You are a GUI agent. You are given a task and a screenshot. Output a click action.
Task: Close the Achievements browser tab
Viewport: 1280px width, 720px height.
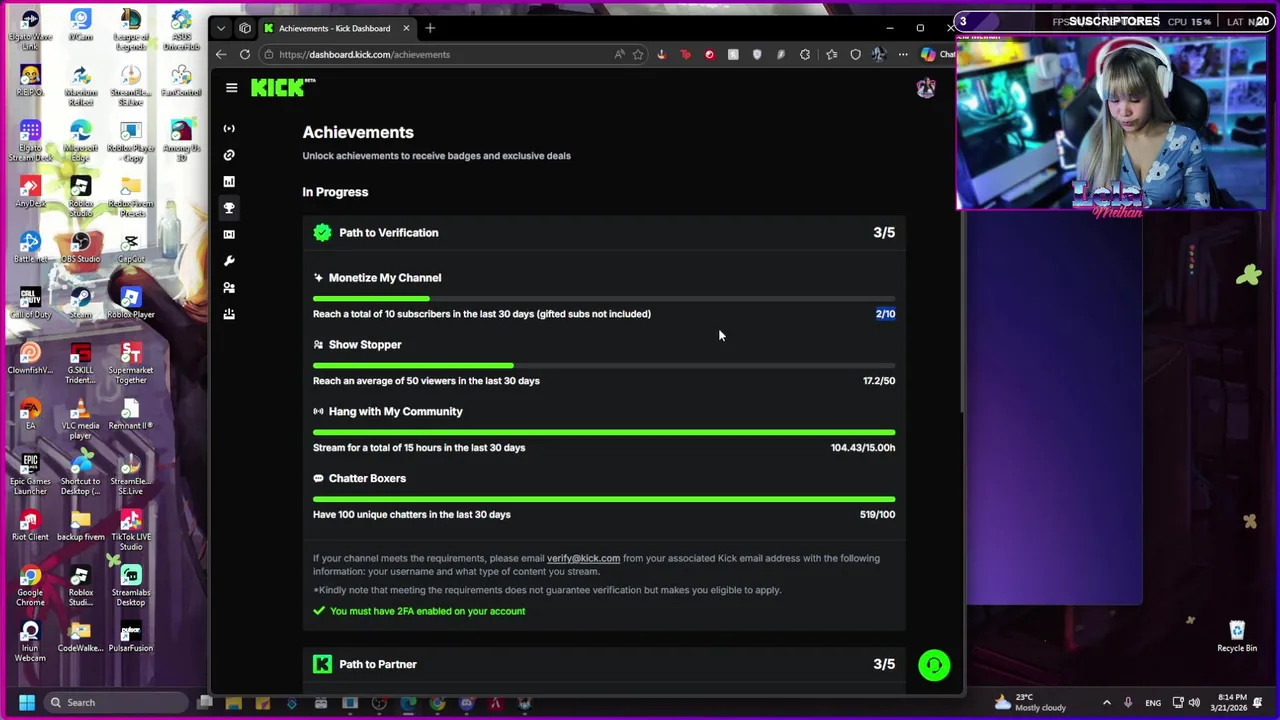click(406, 28)
